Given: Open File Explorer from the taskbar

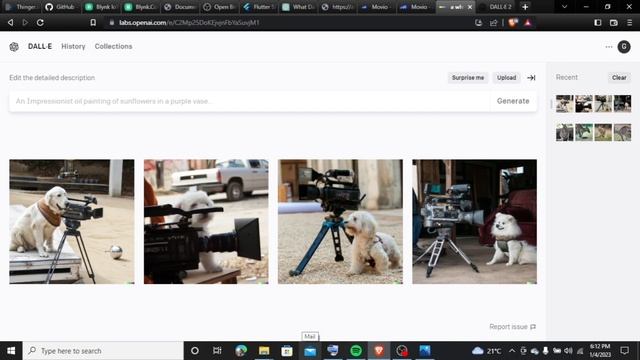Looking at the screenshot, I should click(x=264, y=351).
